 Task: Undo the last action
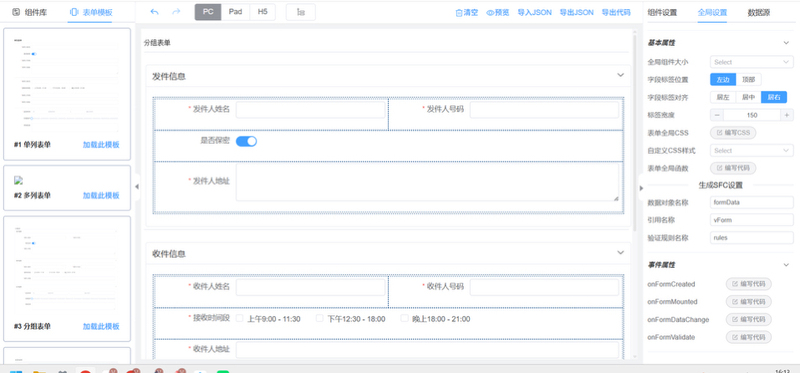(x=155, y=12)
